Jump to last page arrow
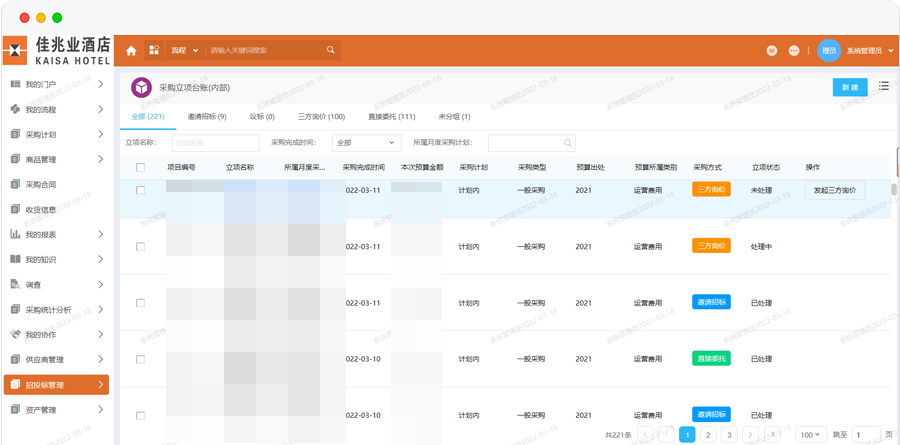 pyautogui.click(x=772, y=435)
